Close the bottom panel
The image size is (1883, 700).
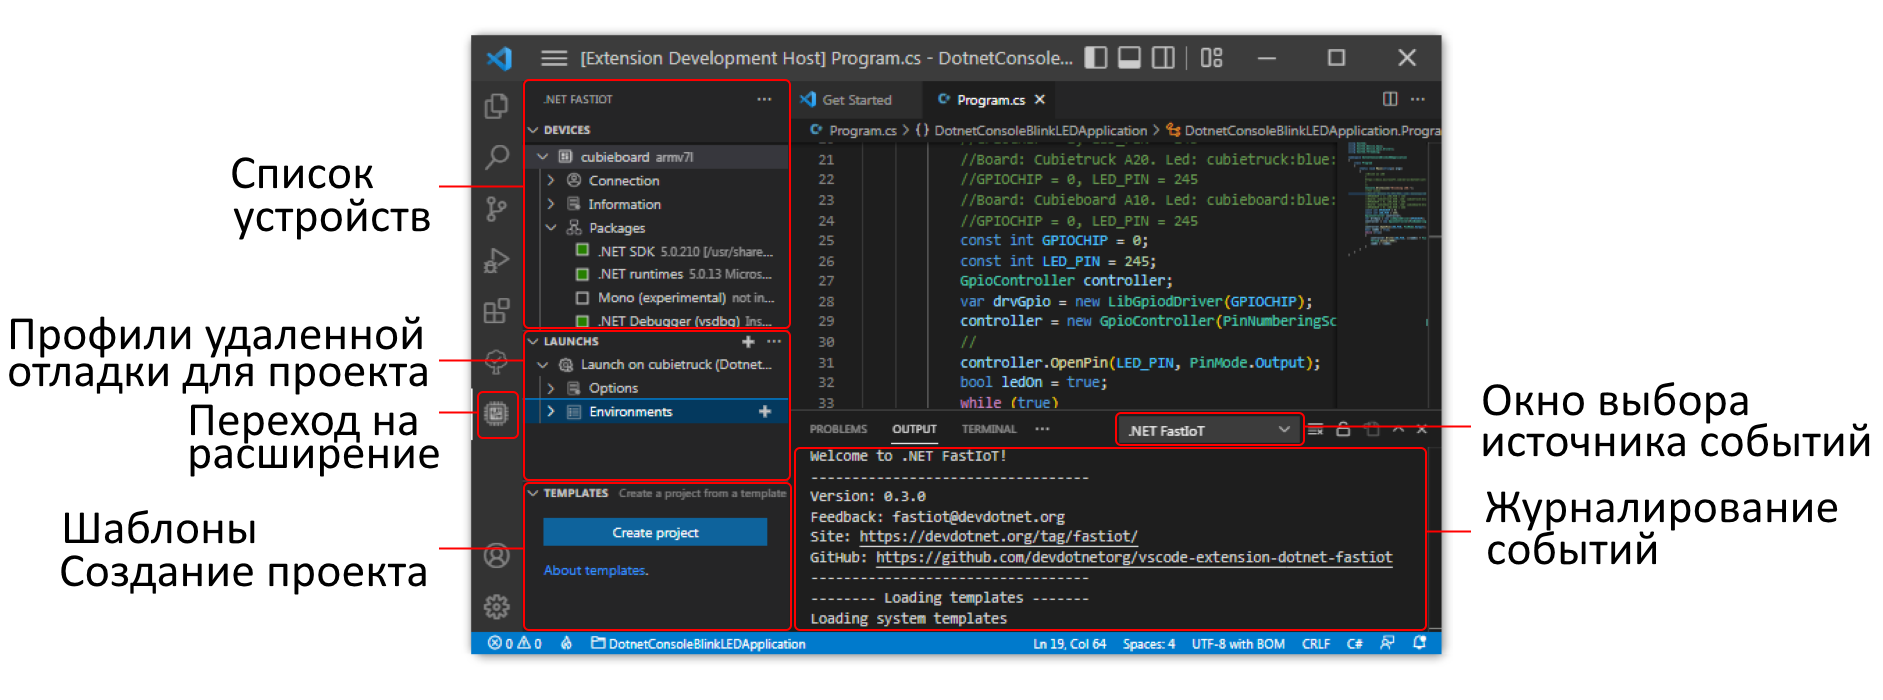pyautogui.click(x=1421, y=429)
